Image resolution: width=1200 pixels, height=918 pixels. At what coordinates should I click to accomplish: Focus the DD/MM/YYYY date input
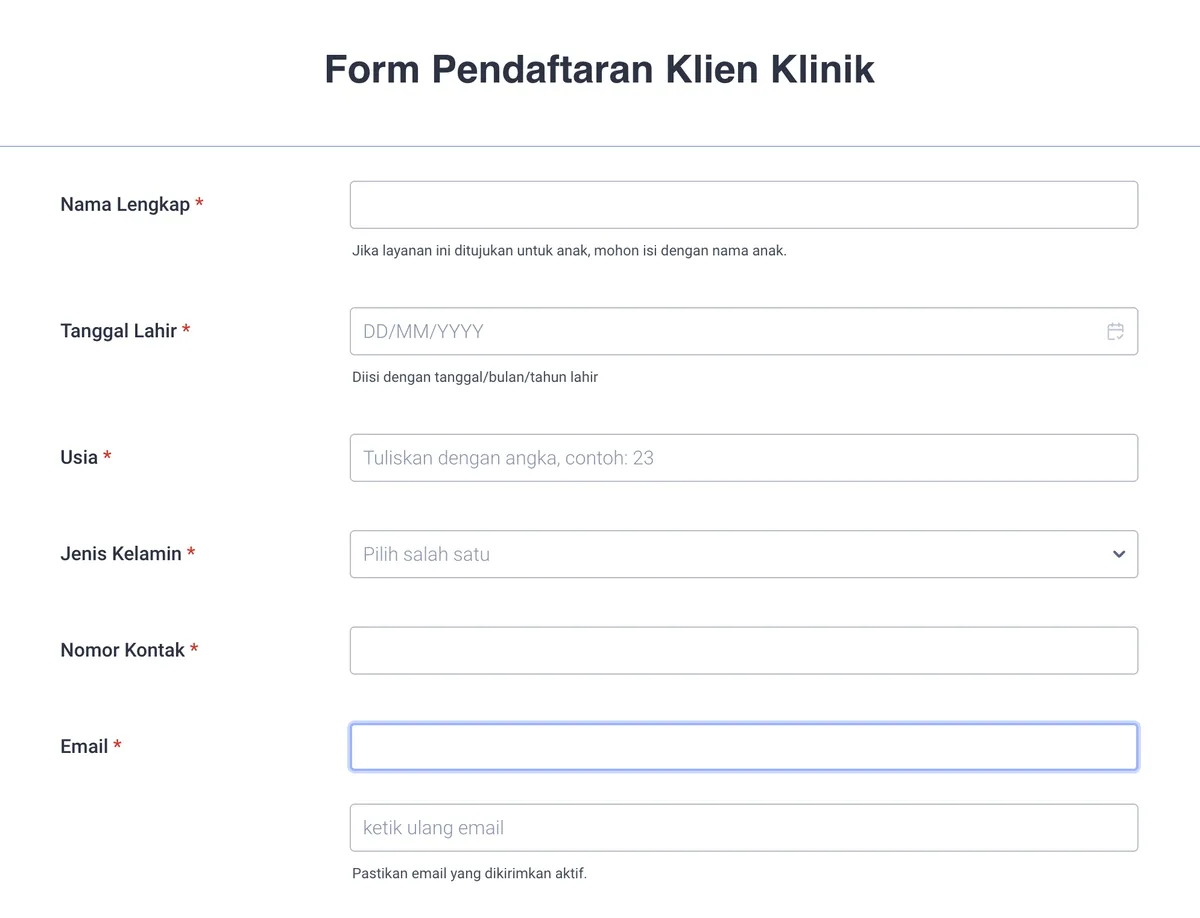(x=744, y=331)
